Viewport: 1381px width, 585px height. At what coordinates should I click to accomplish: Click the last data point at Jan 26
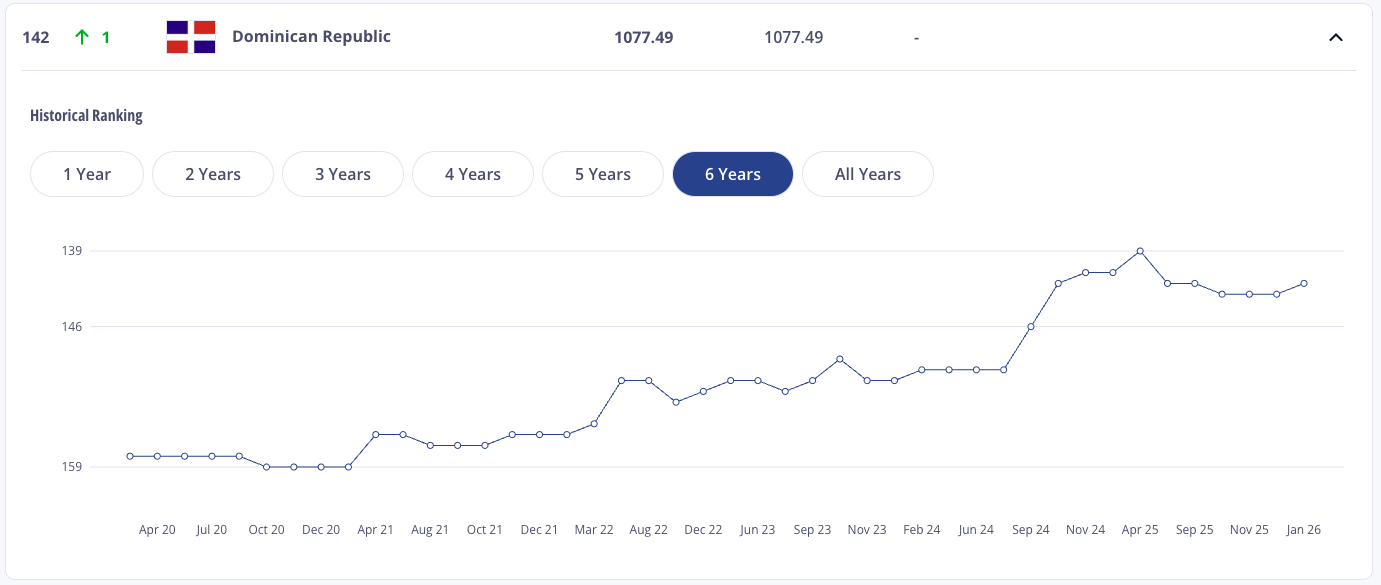[x=1304, y=283]
